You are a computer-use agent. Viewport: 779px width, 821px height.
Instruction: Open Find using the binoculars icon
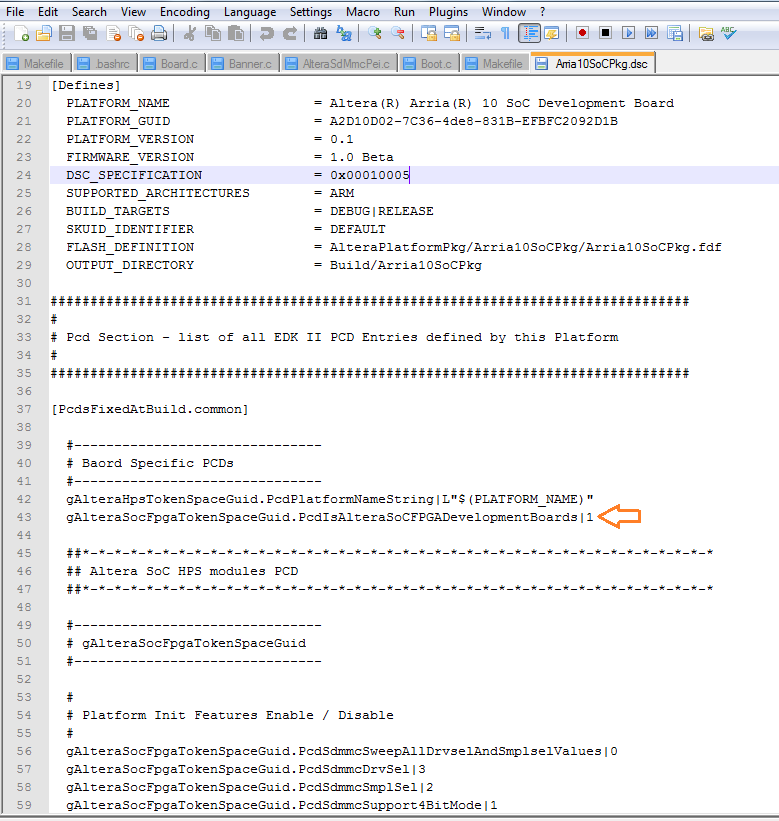(x=320, y=34)
